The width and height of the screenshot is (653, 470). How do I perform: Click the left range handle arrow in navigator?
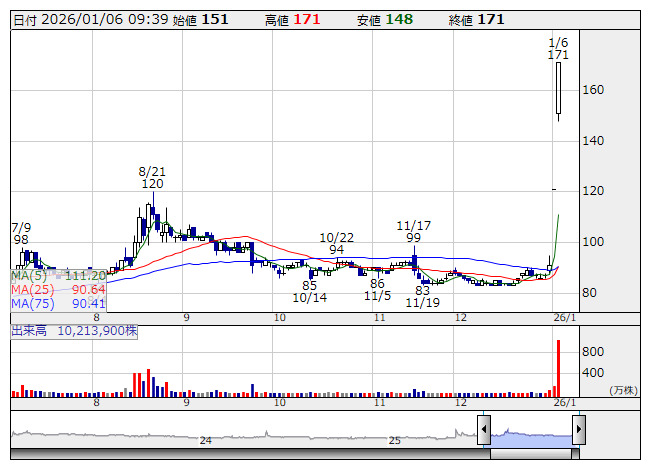click(x=484, y=431)
